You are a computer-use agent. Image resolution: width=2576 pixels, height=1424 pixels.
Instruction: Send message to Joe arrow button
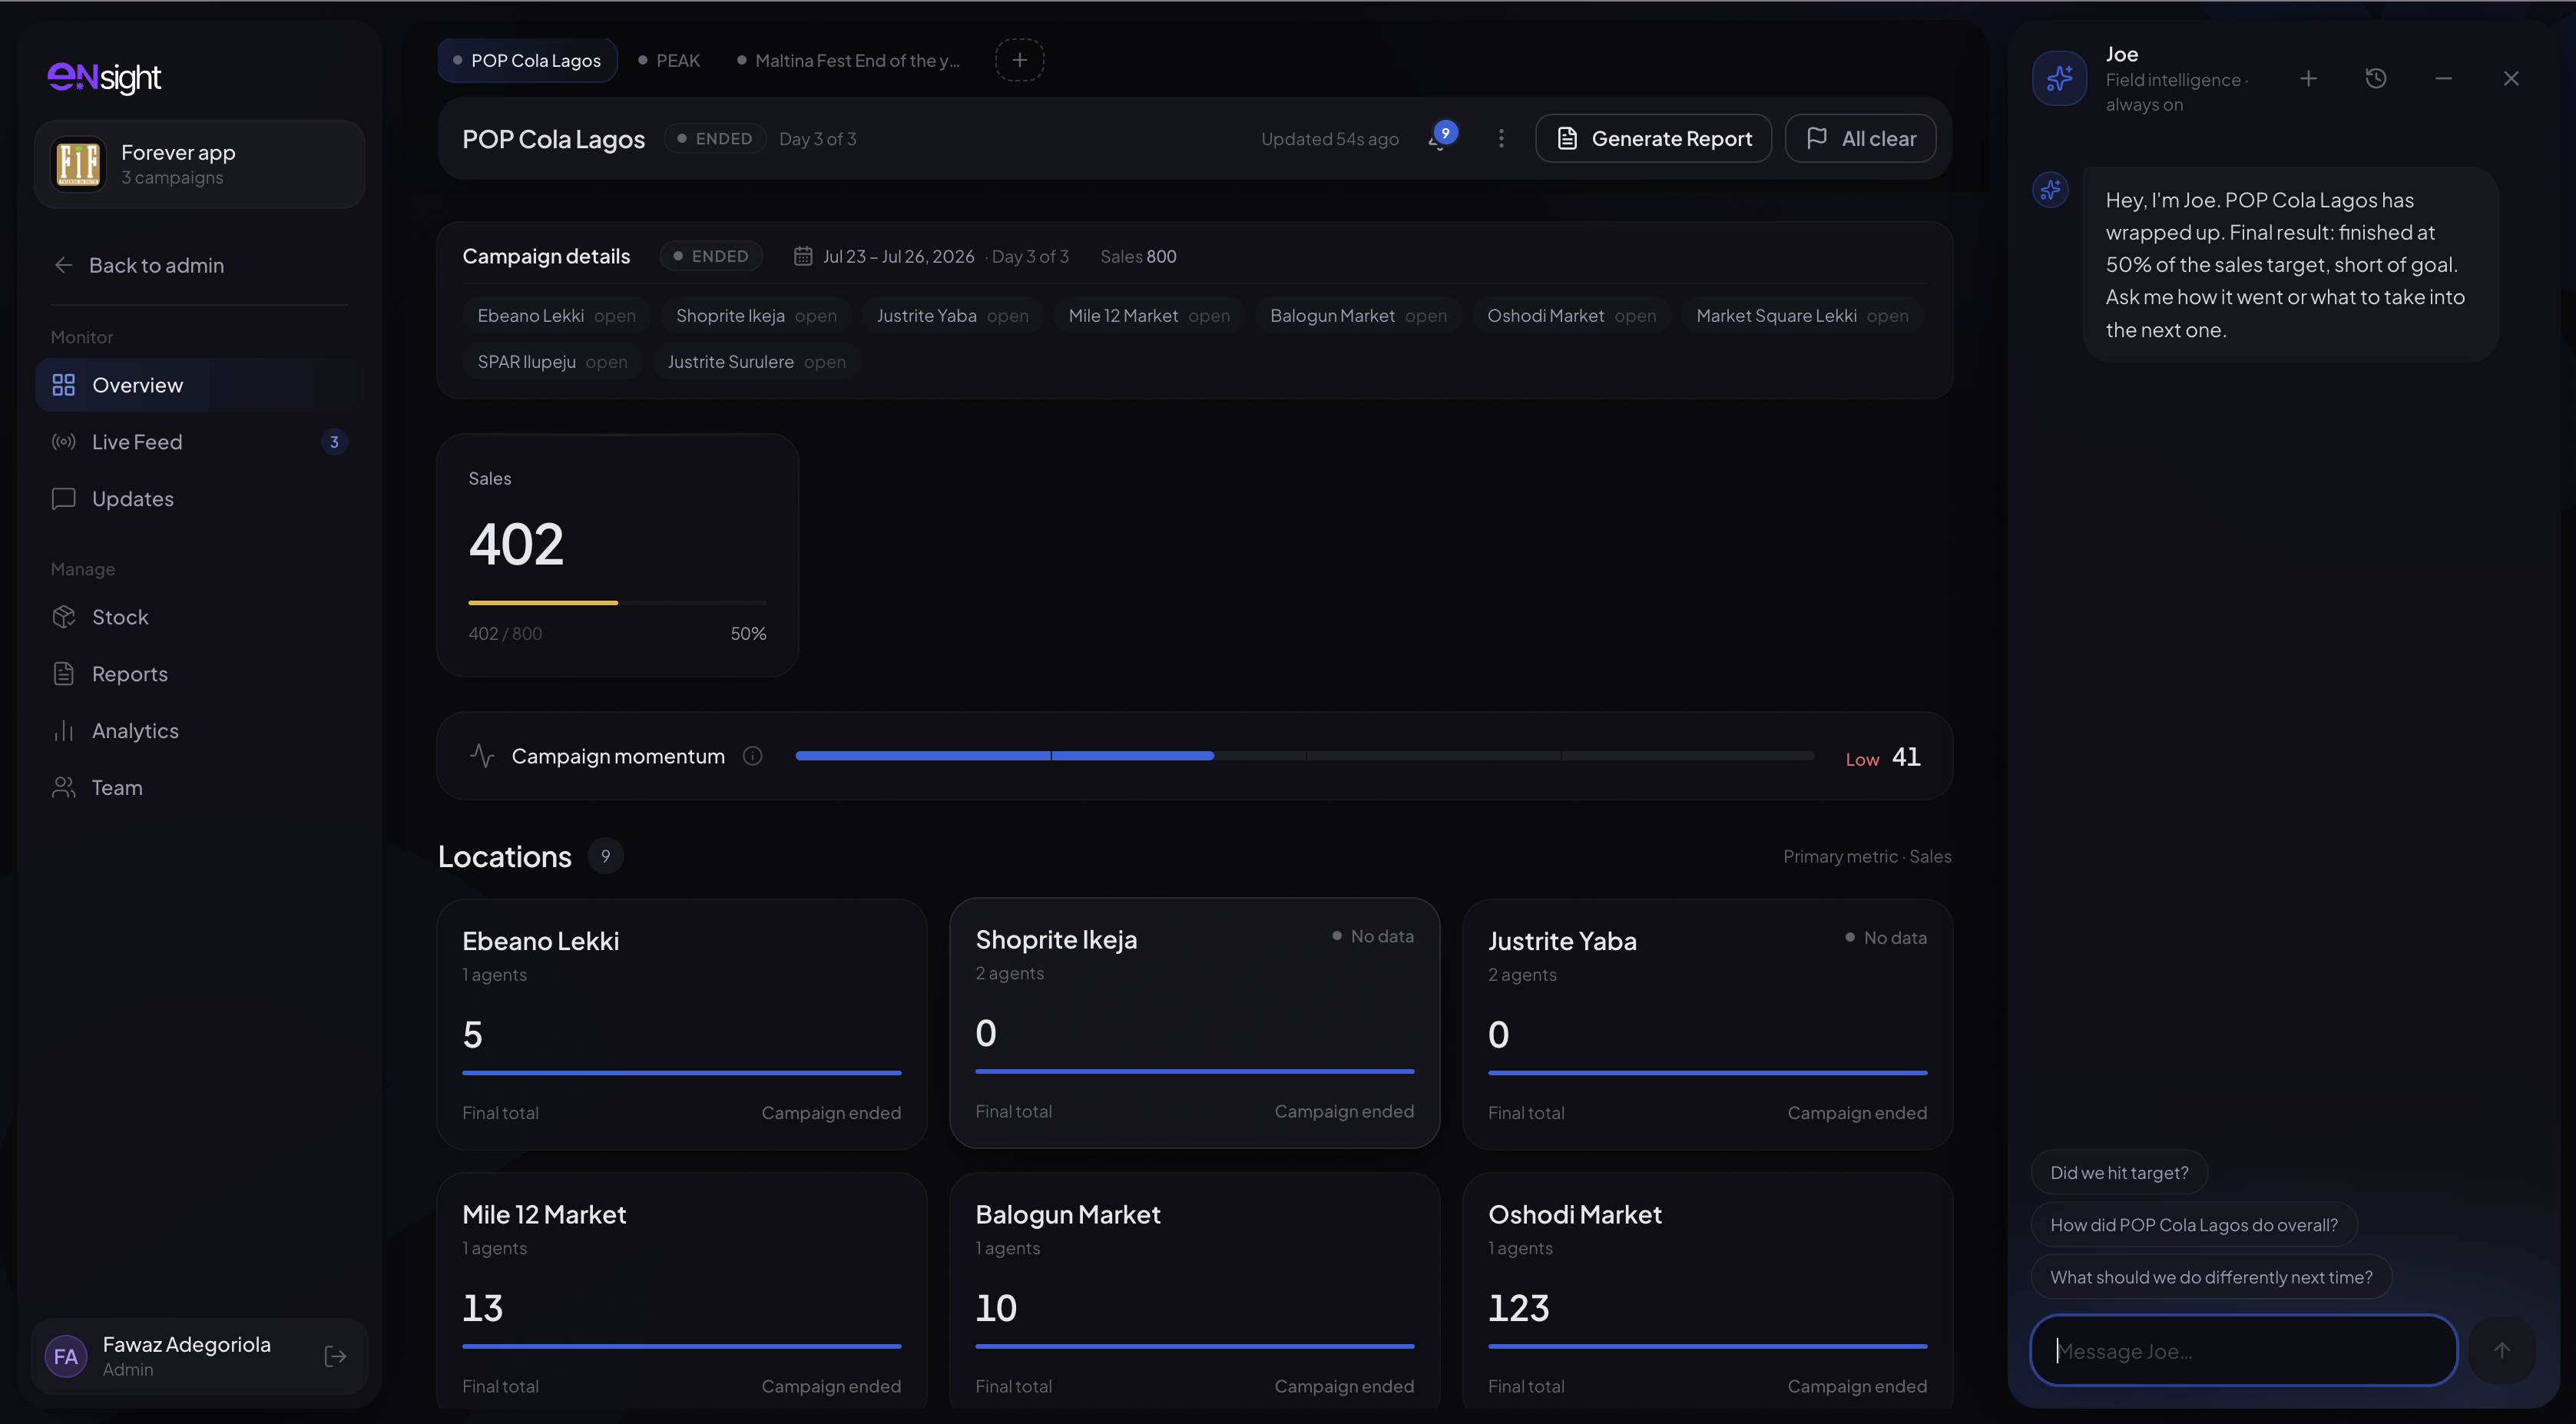[2502, 1350]
